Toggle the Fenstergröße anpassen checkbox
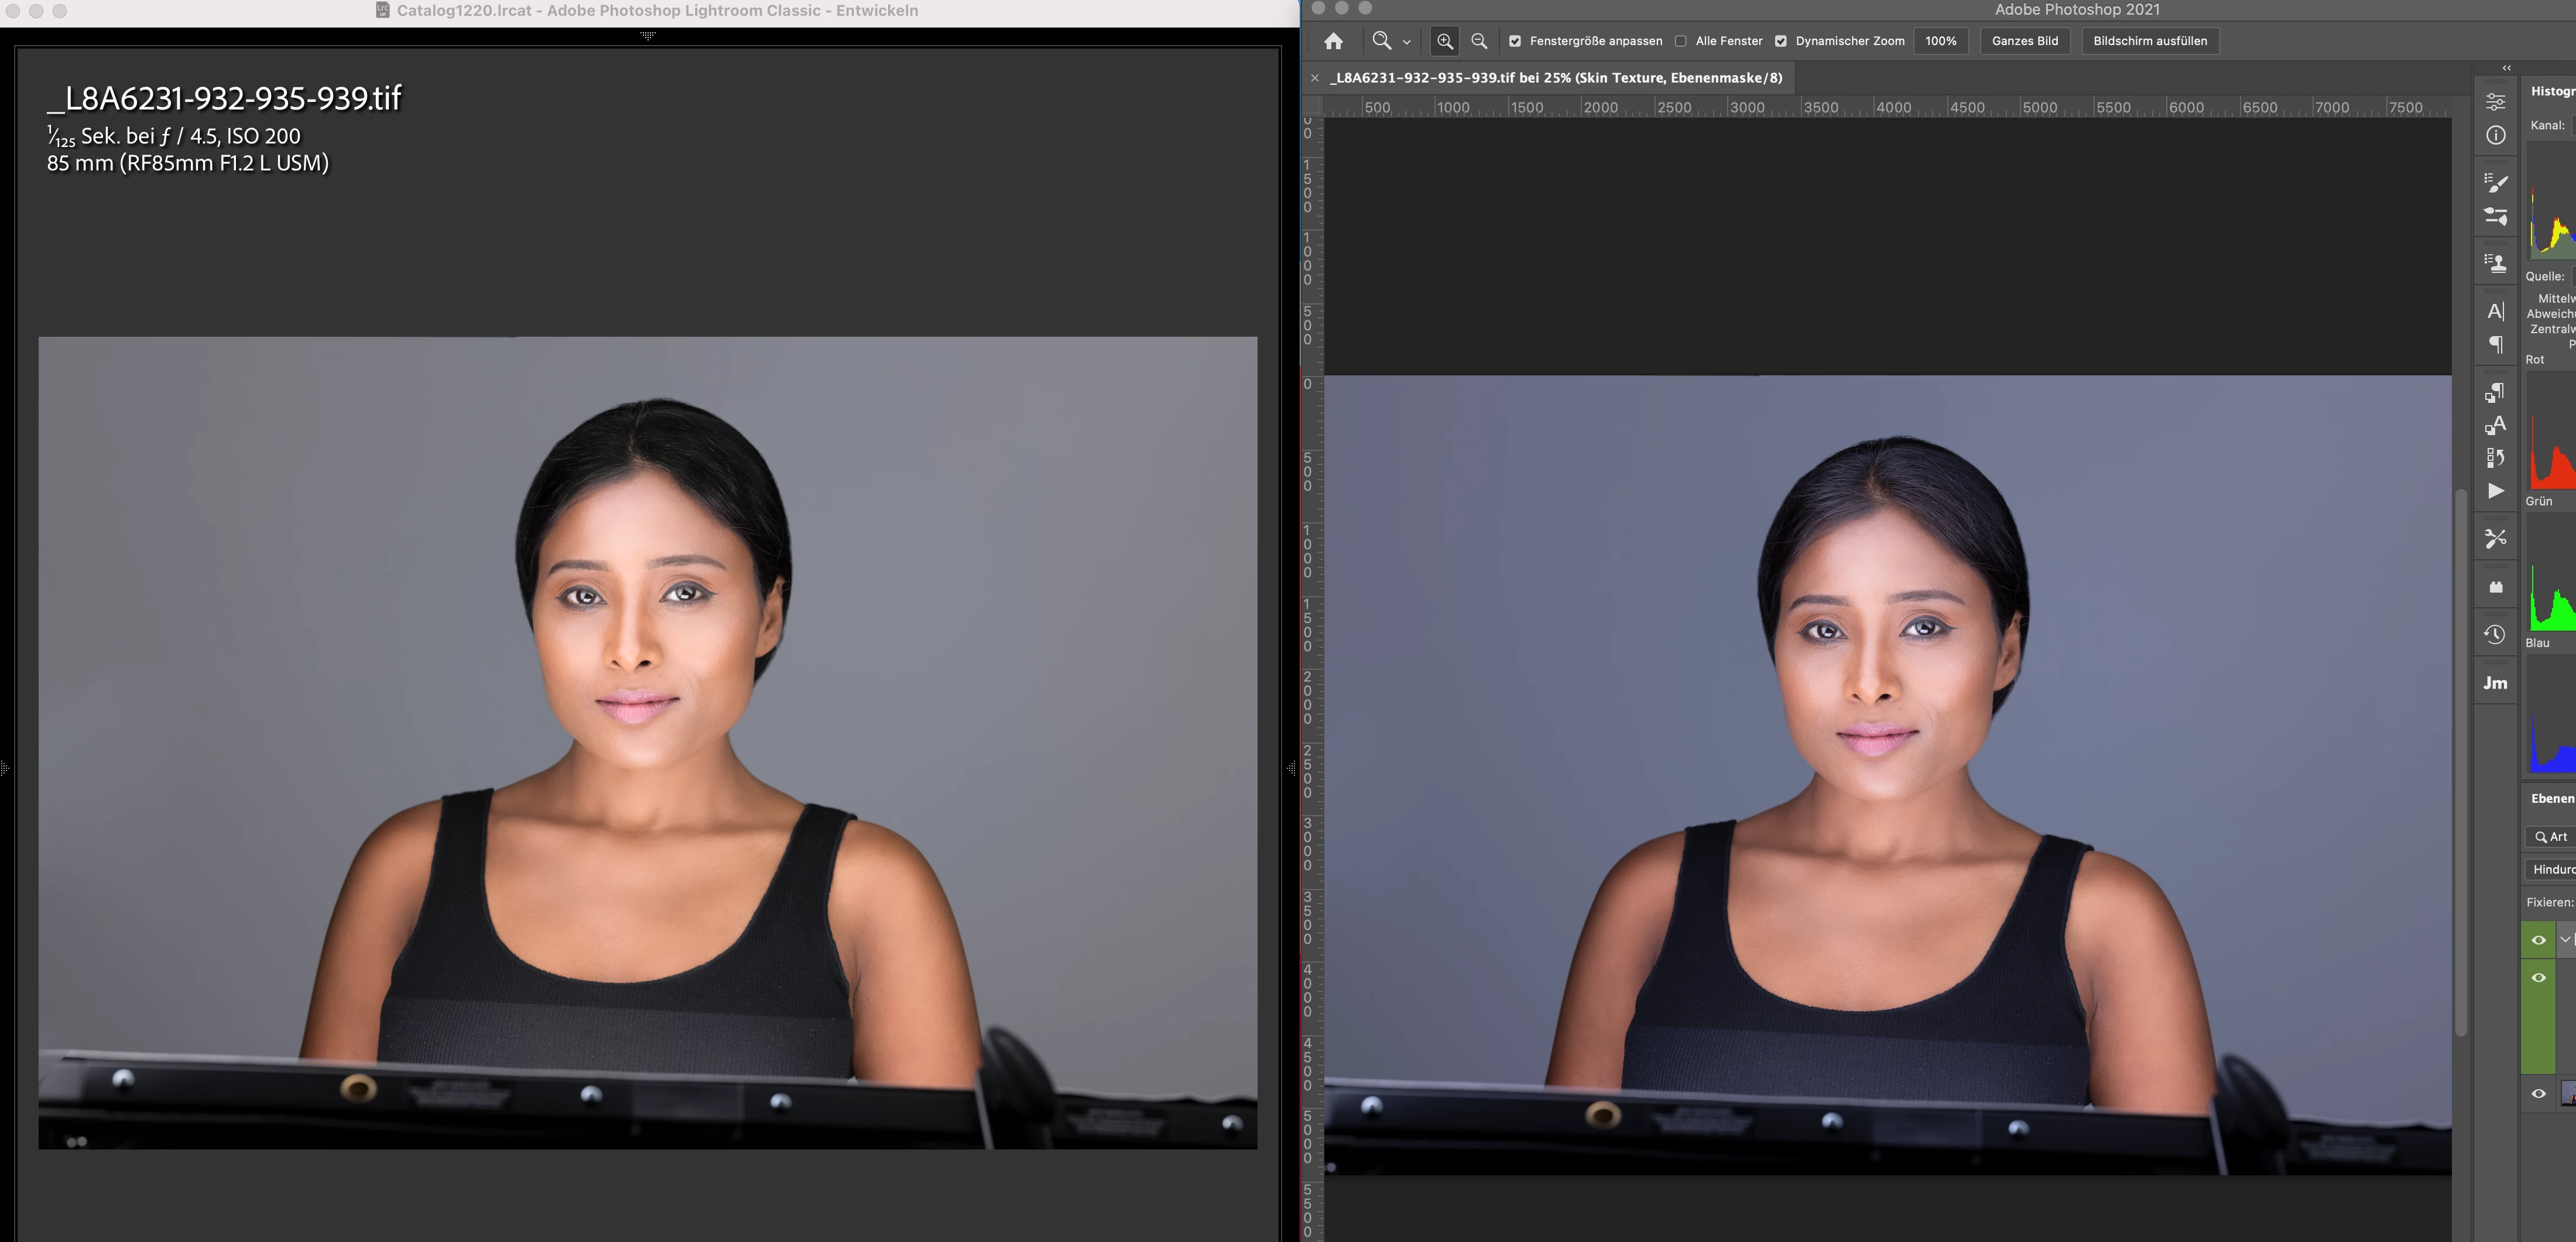Image resolution: width=2576 pixels, height=1242 pixels. 1515,41
